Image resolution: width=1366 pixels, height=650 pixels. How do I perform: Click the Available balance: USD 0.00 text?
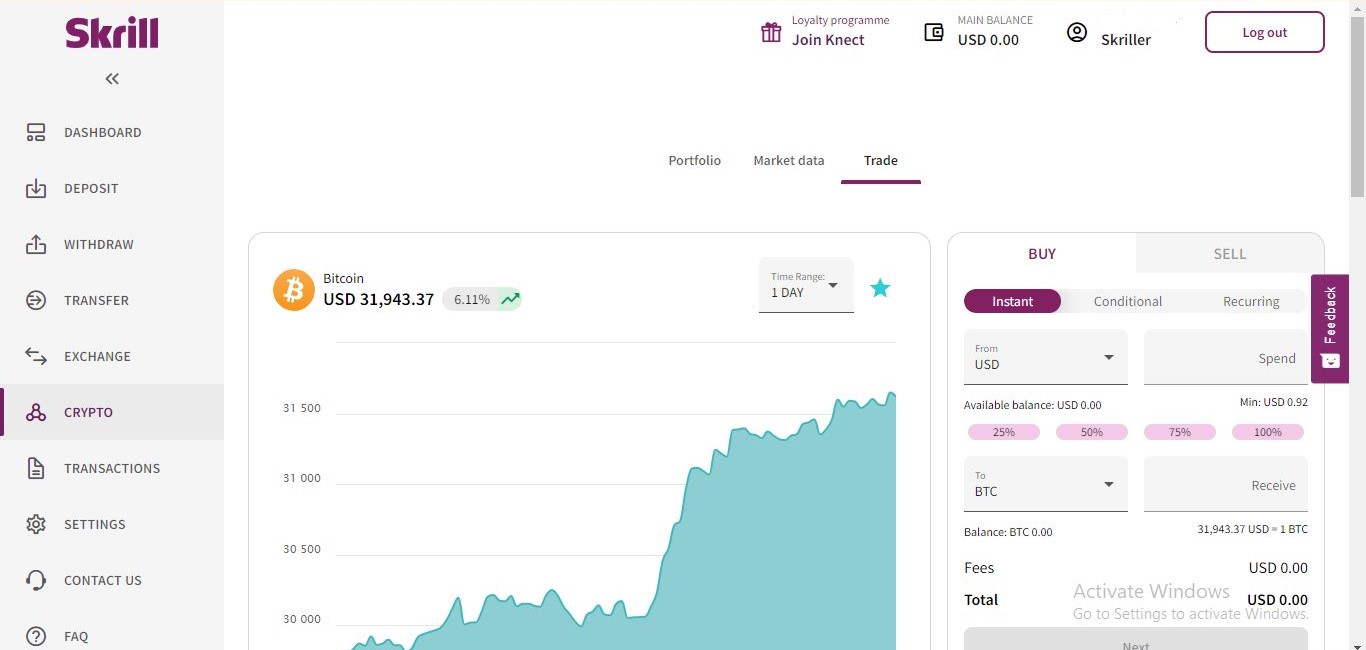click(1032, 405)
